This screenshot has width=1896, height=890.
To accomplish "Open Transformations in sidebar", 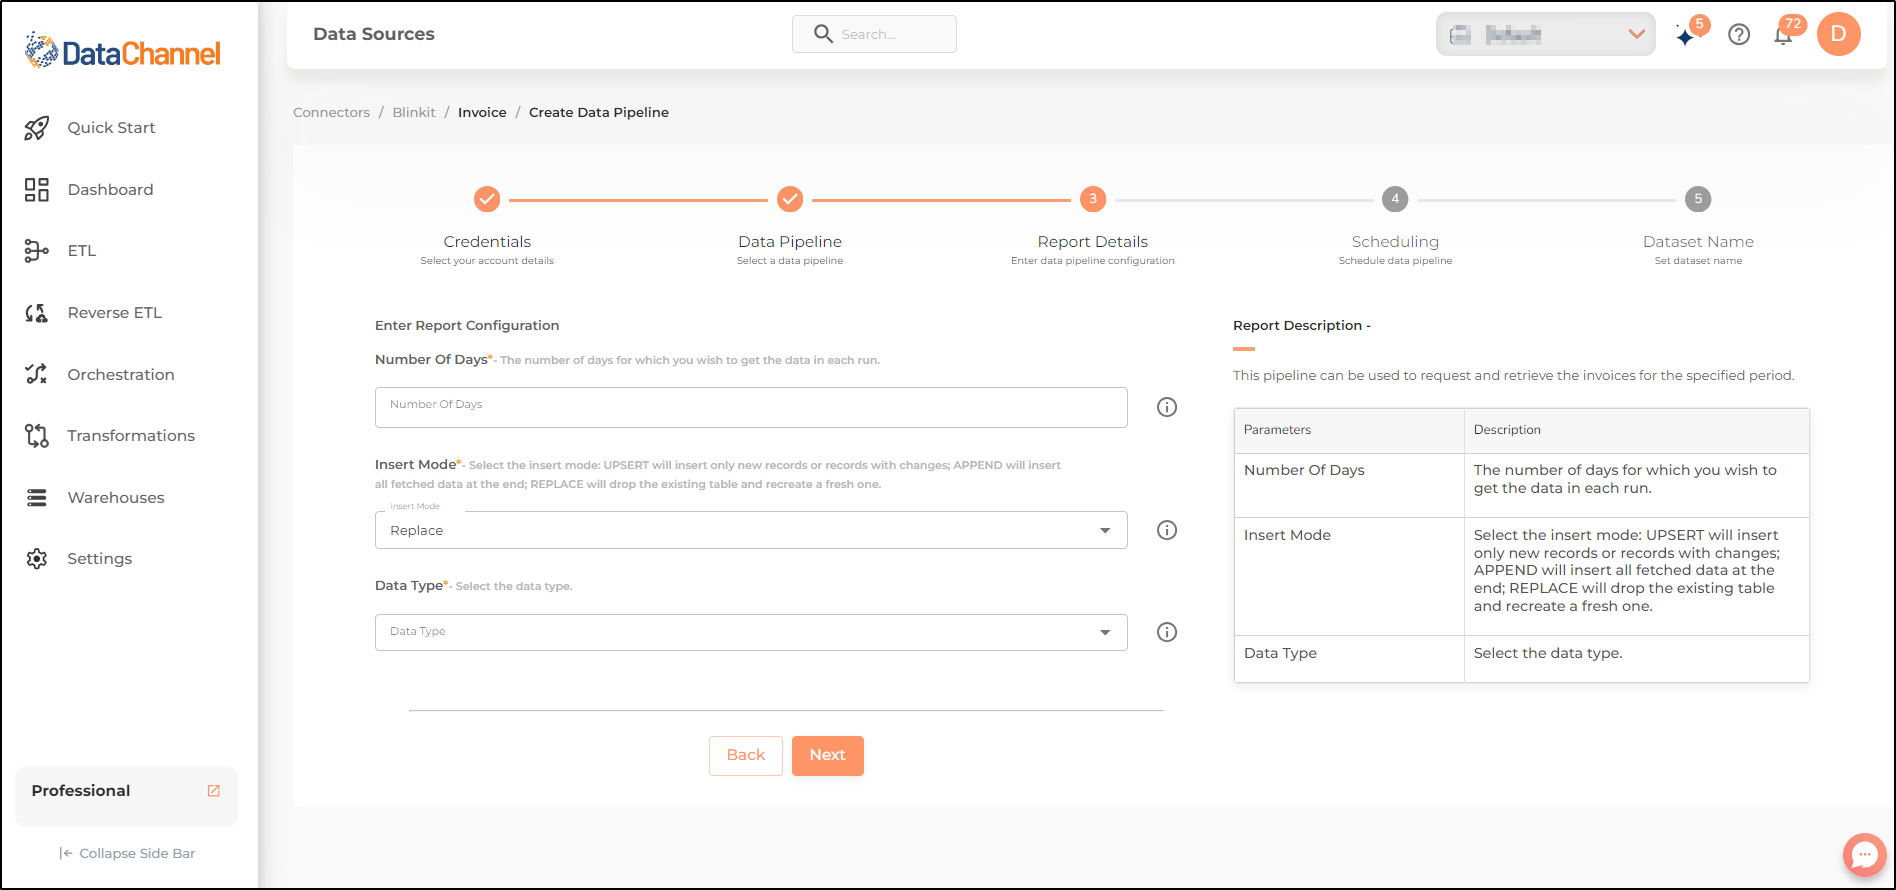I will pos(131,436).
